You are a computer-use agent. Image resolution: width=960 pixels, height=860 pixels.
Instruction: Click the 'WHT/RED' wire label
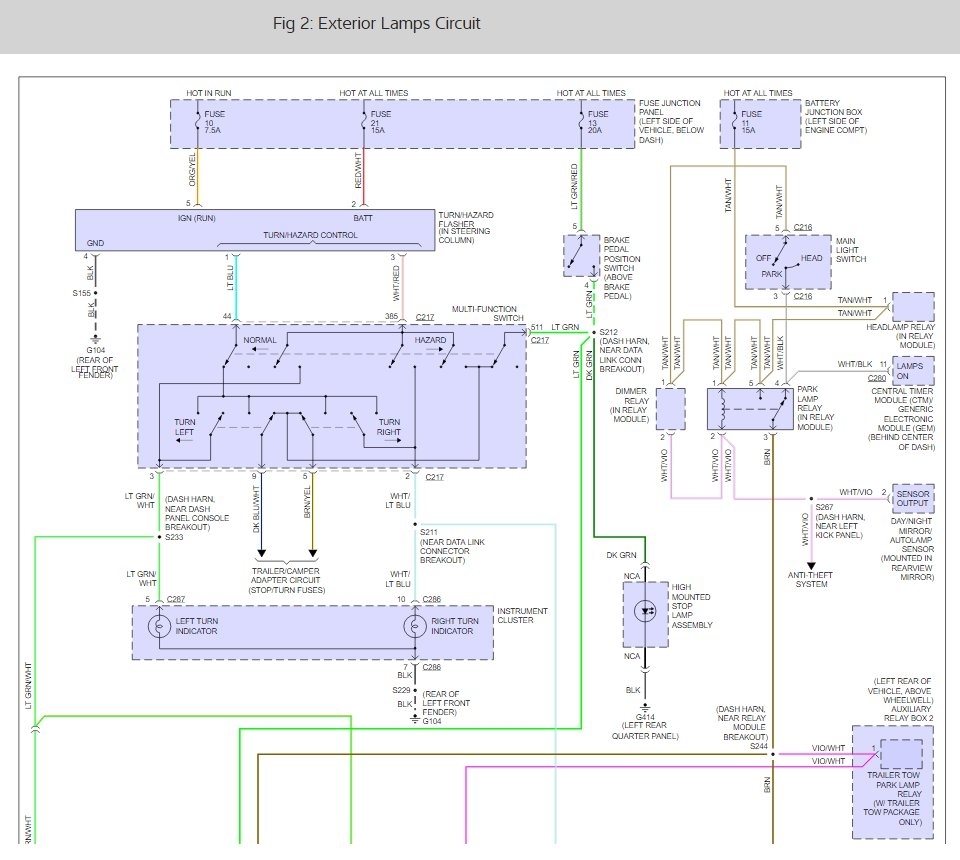point(396,283)
